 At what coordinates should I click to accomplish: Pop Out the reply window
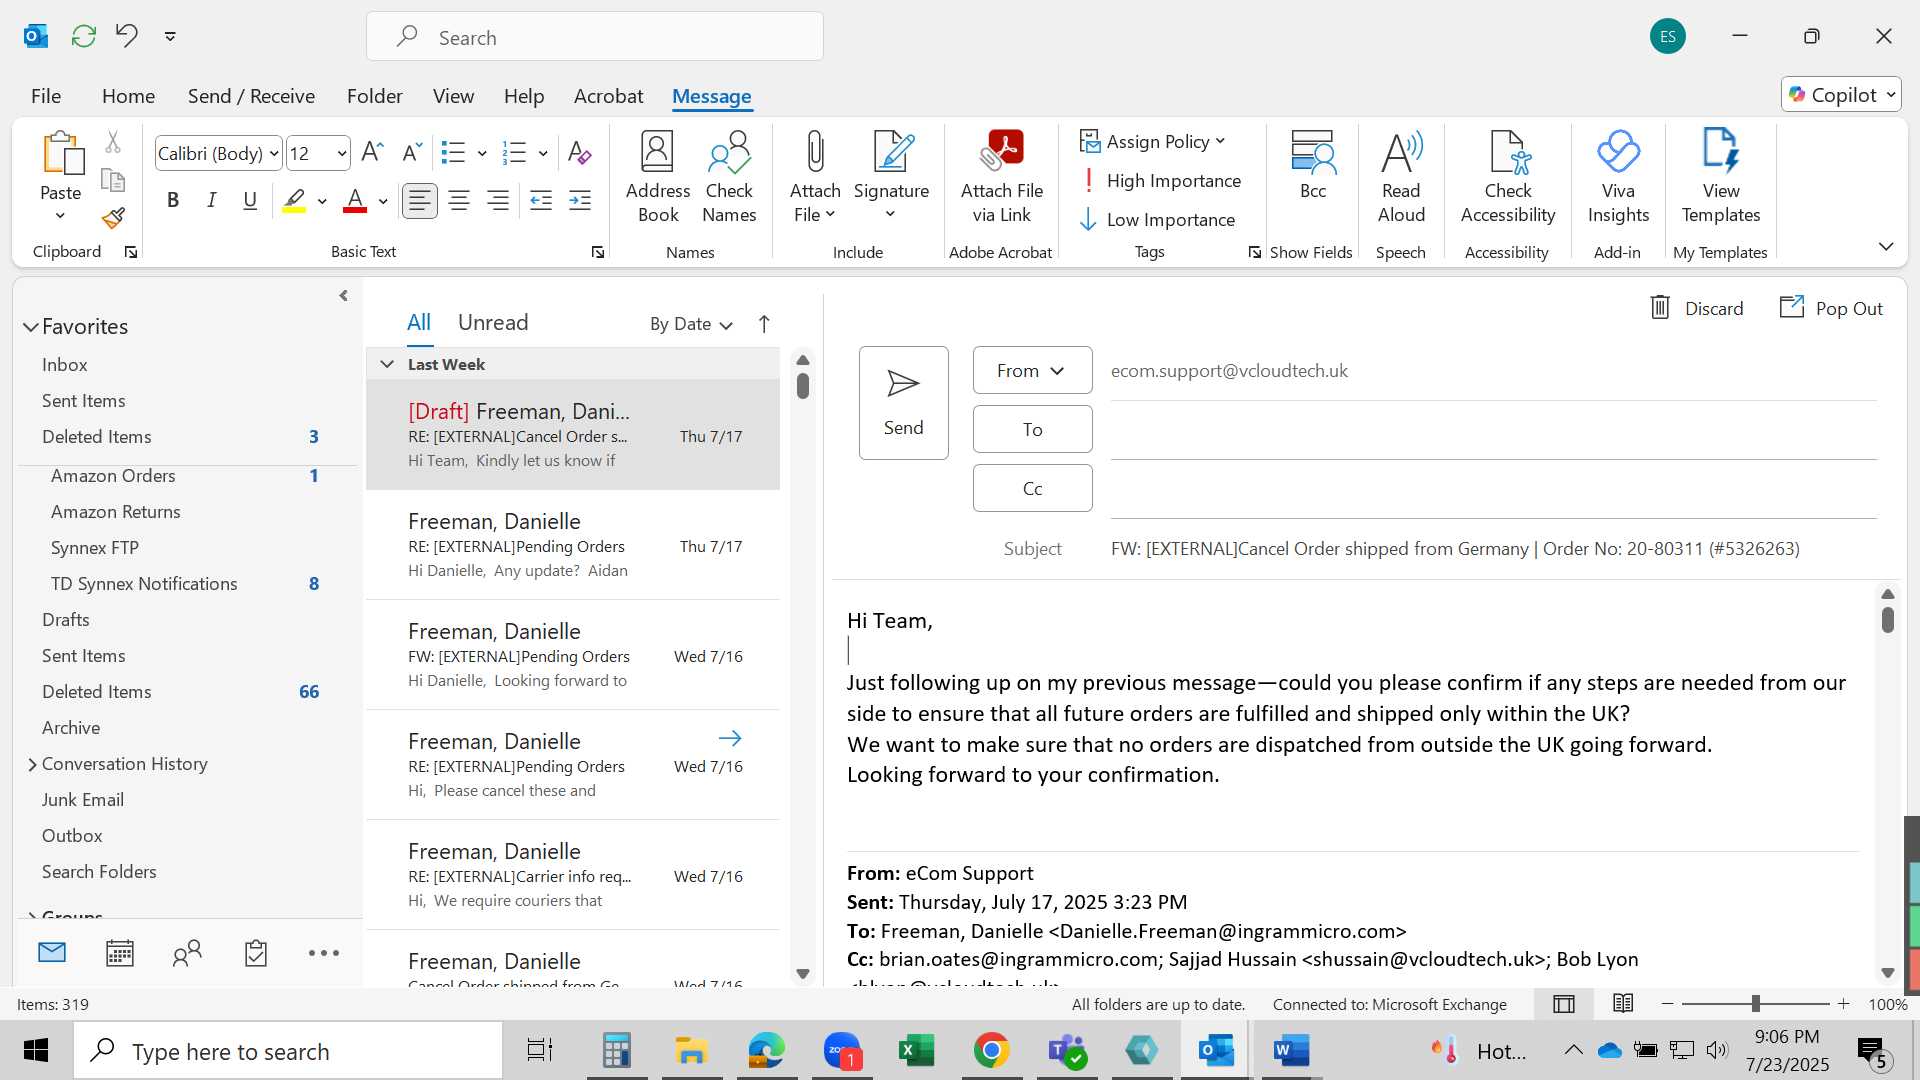(x=1831, y=308)
